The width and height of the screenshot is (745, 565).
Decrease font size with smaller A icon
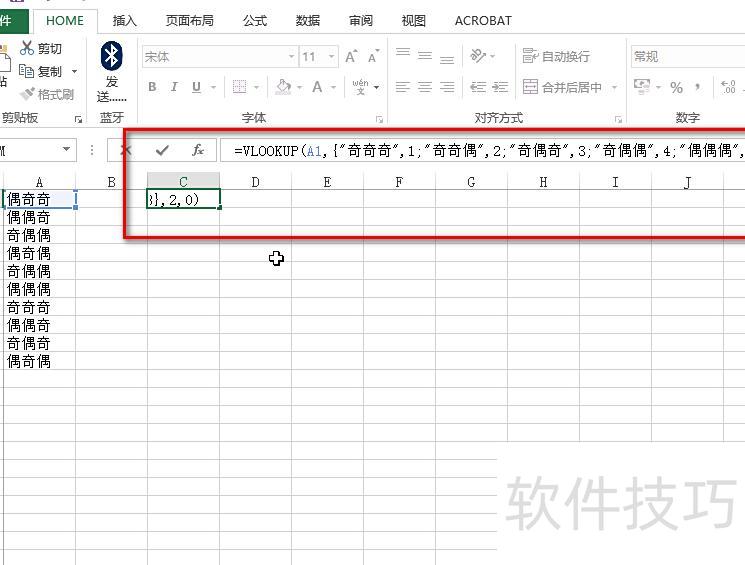tap(373, 57)
